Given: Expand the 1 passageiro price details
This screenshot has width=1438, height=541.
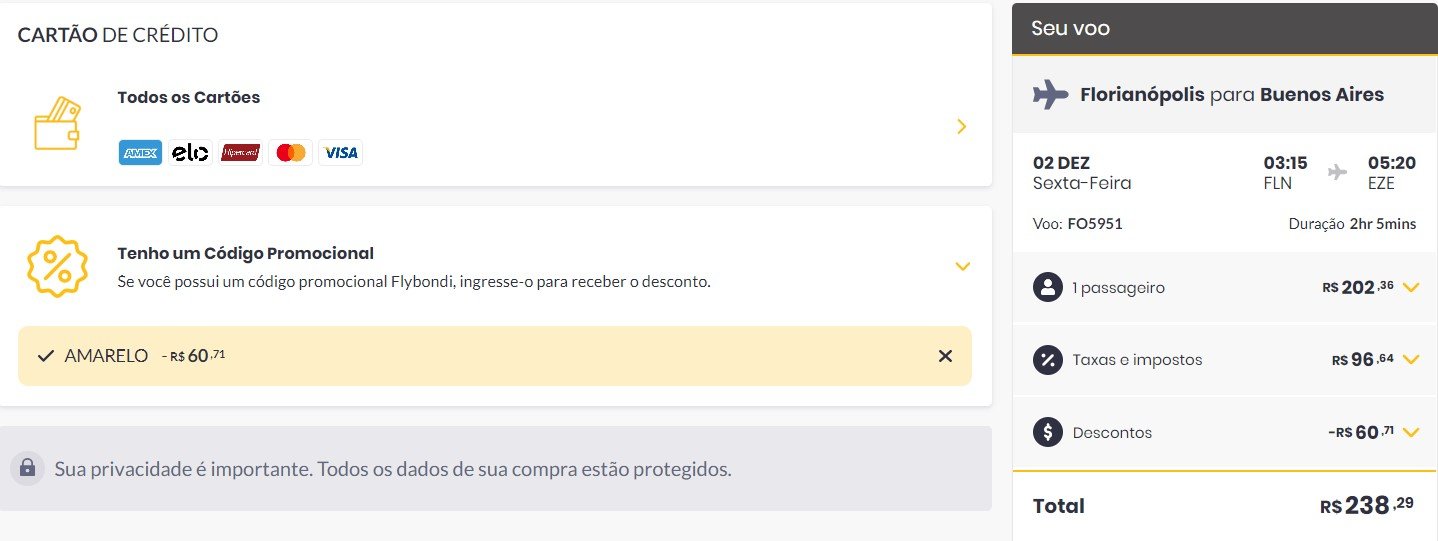Looking at the screenshot, I should point(1411,287).
